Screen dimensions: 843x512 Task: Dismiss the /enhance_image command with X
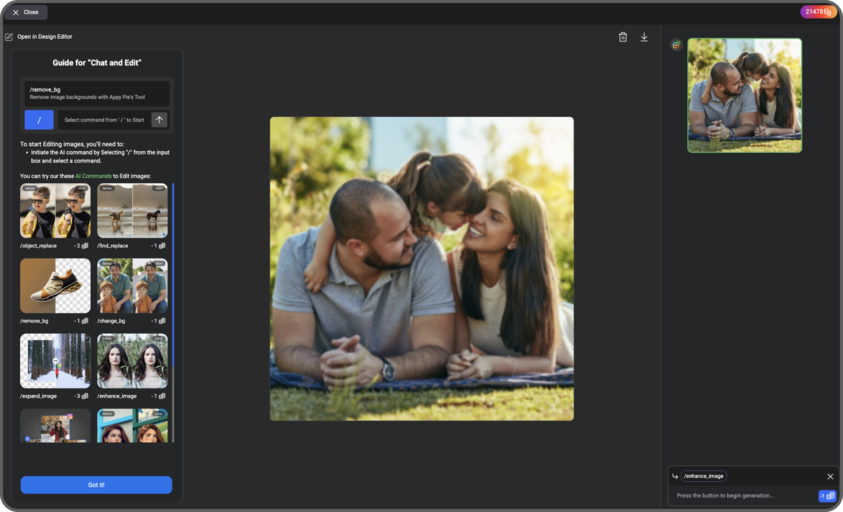click(830, 476)
